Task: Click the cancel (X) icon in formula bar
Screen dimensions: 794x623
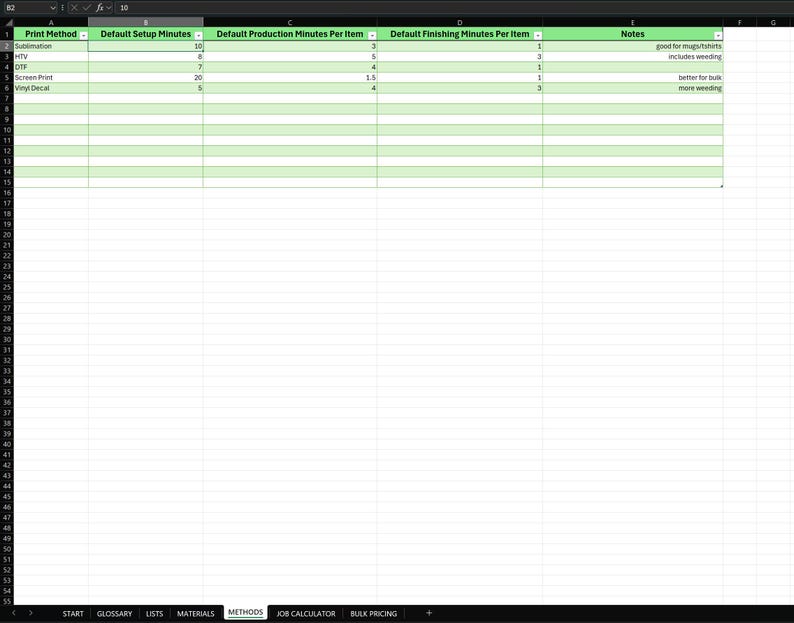Action: tap(74, 8)
